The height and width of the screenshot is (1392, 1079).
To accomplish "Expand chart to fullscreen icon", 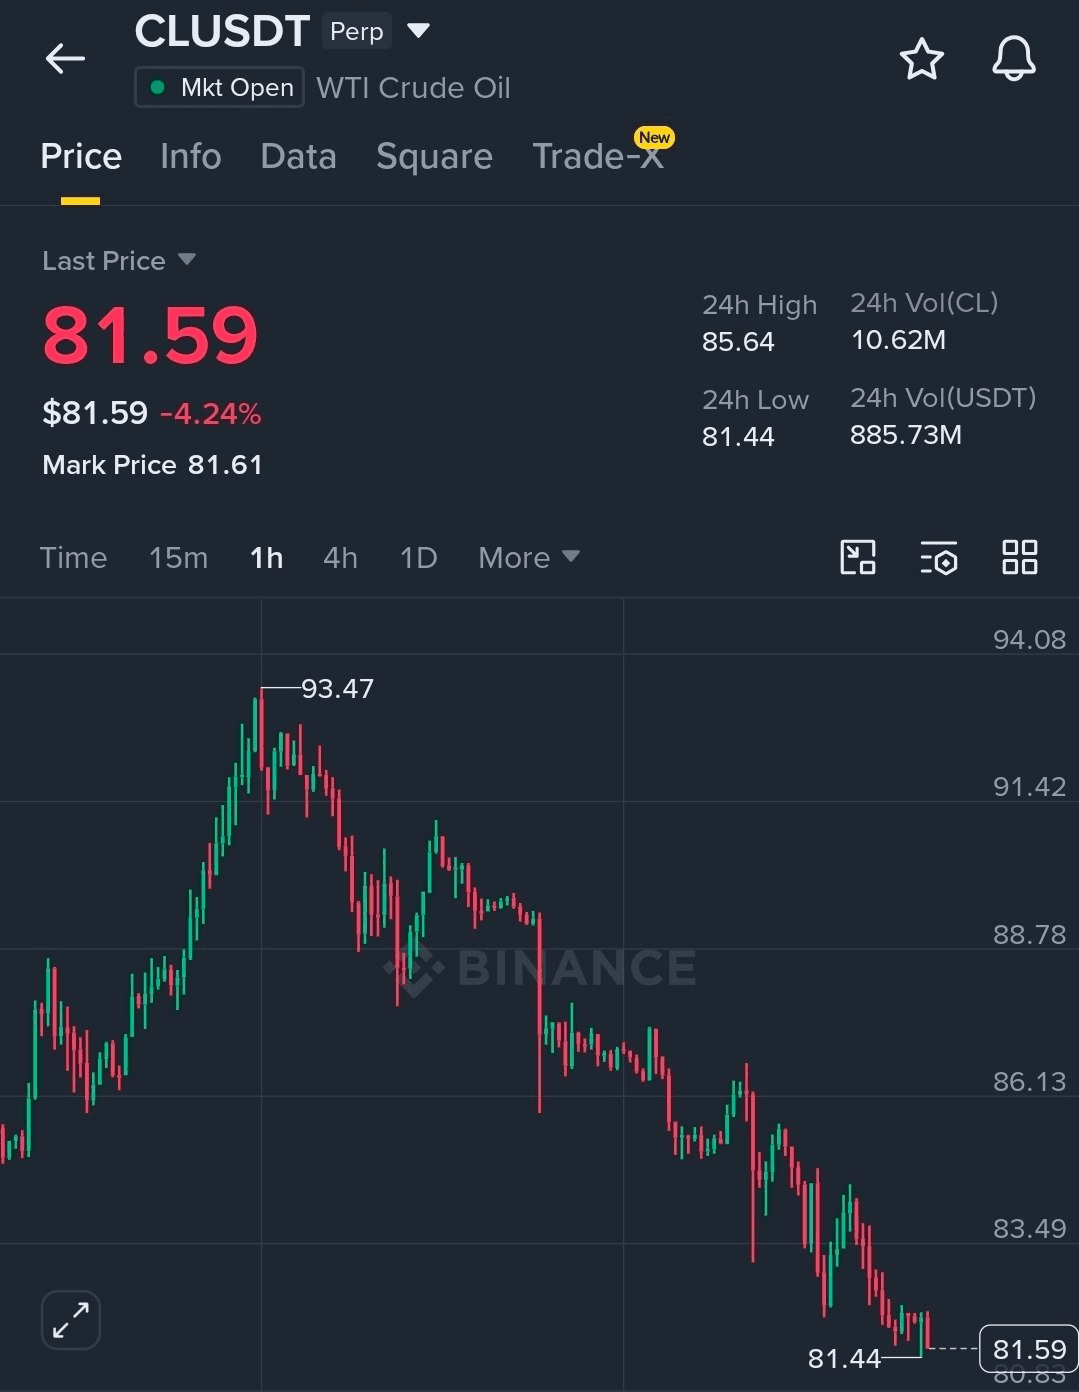I will pyautogui.click(x=71, y=1320).
